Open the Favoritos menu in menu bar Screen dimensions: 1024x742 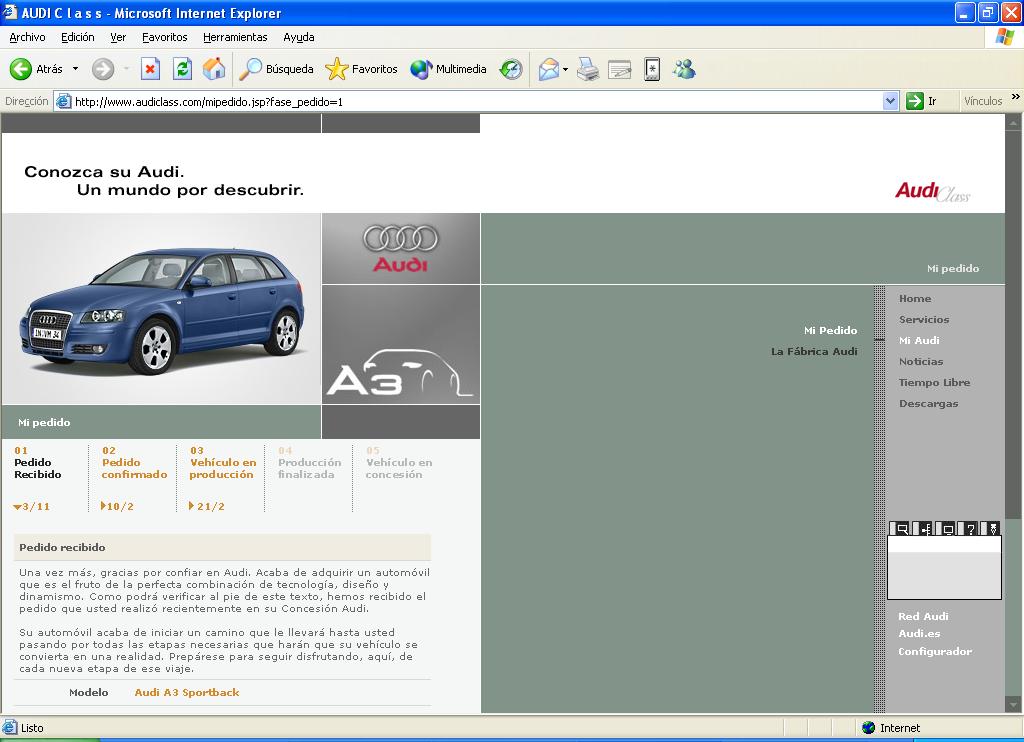(165, 37)
